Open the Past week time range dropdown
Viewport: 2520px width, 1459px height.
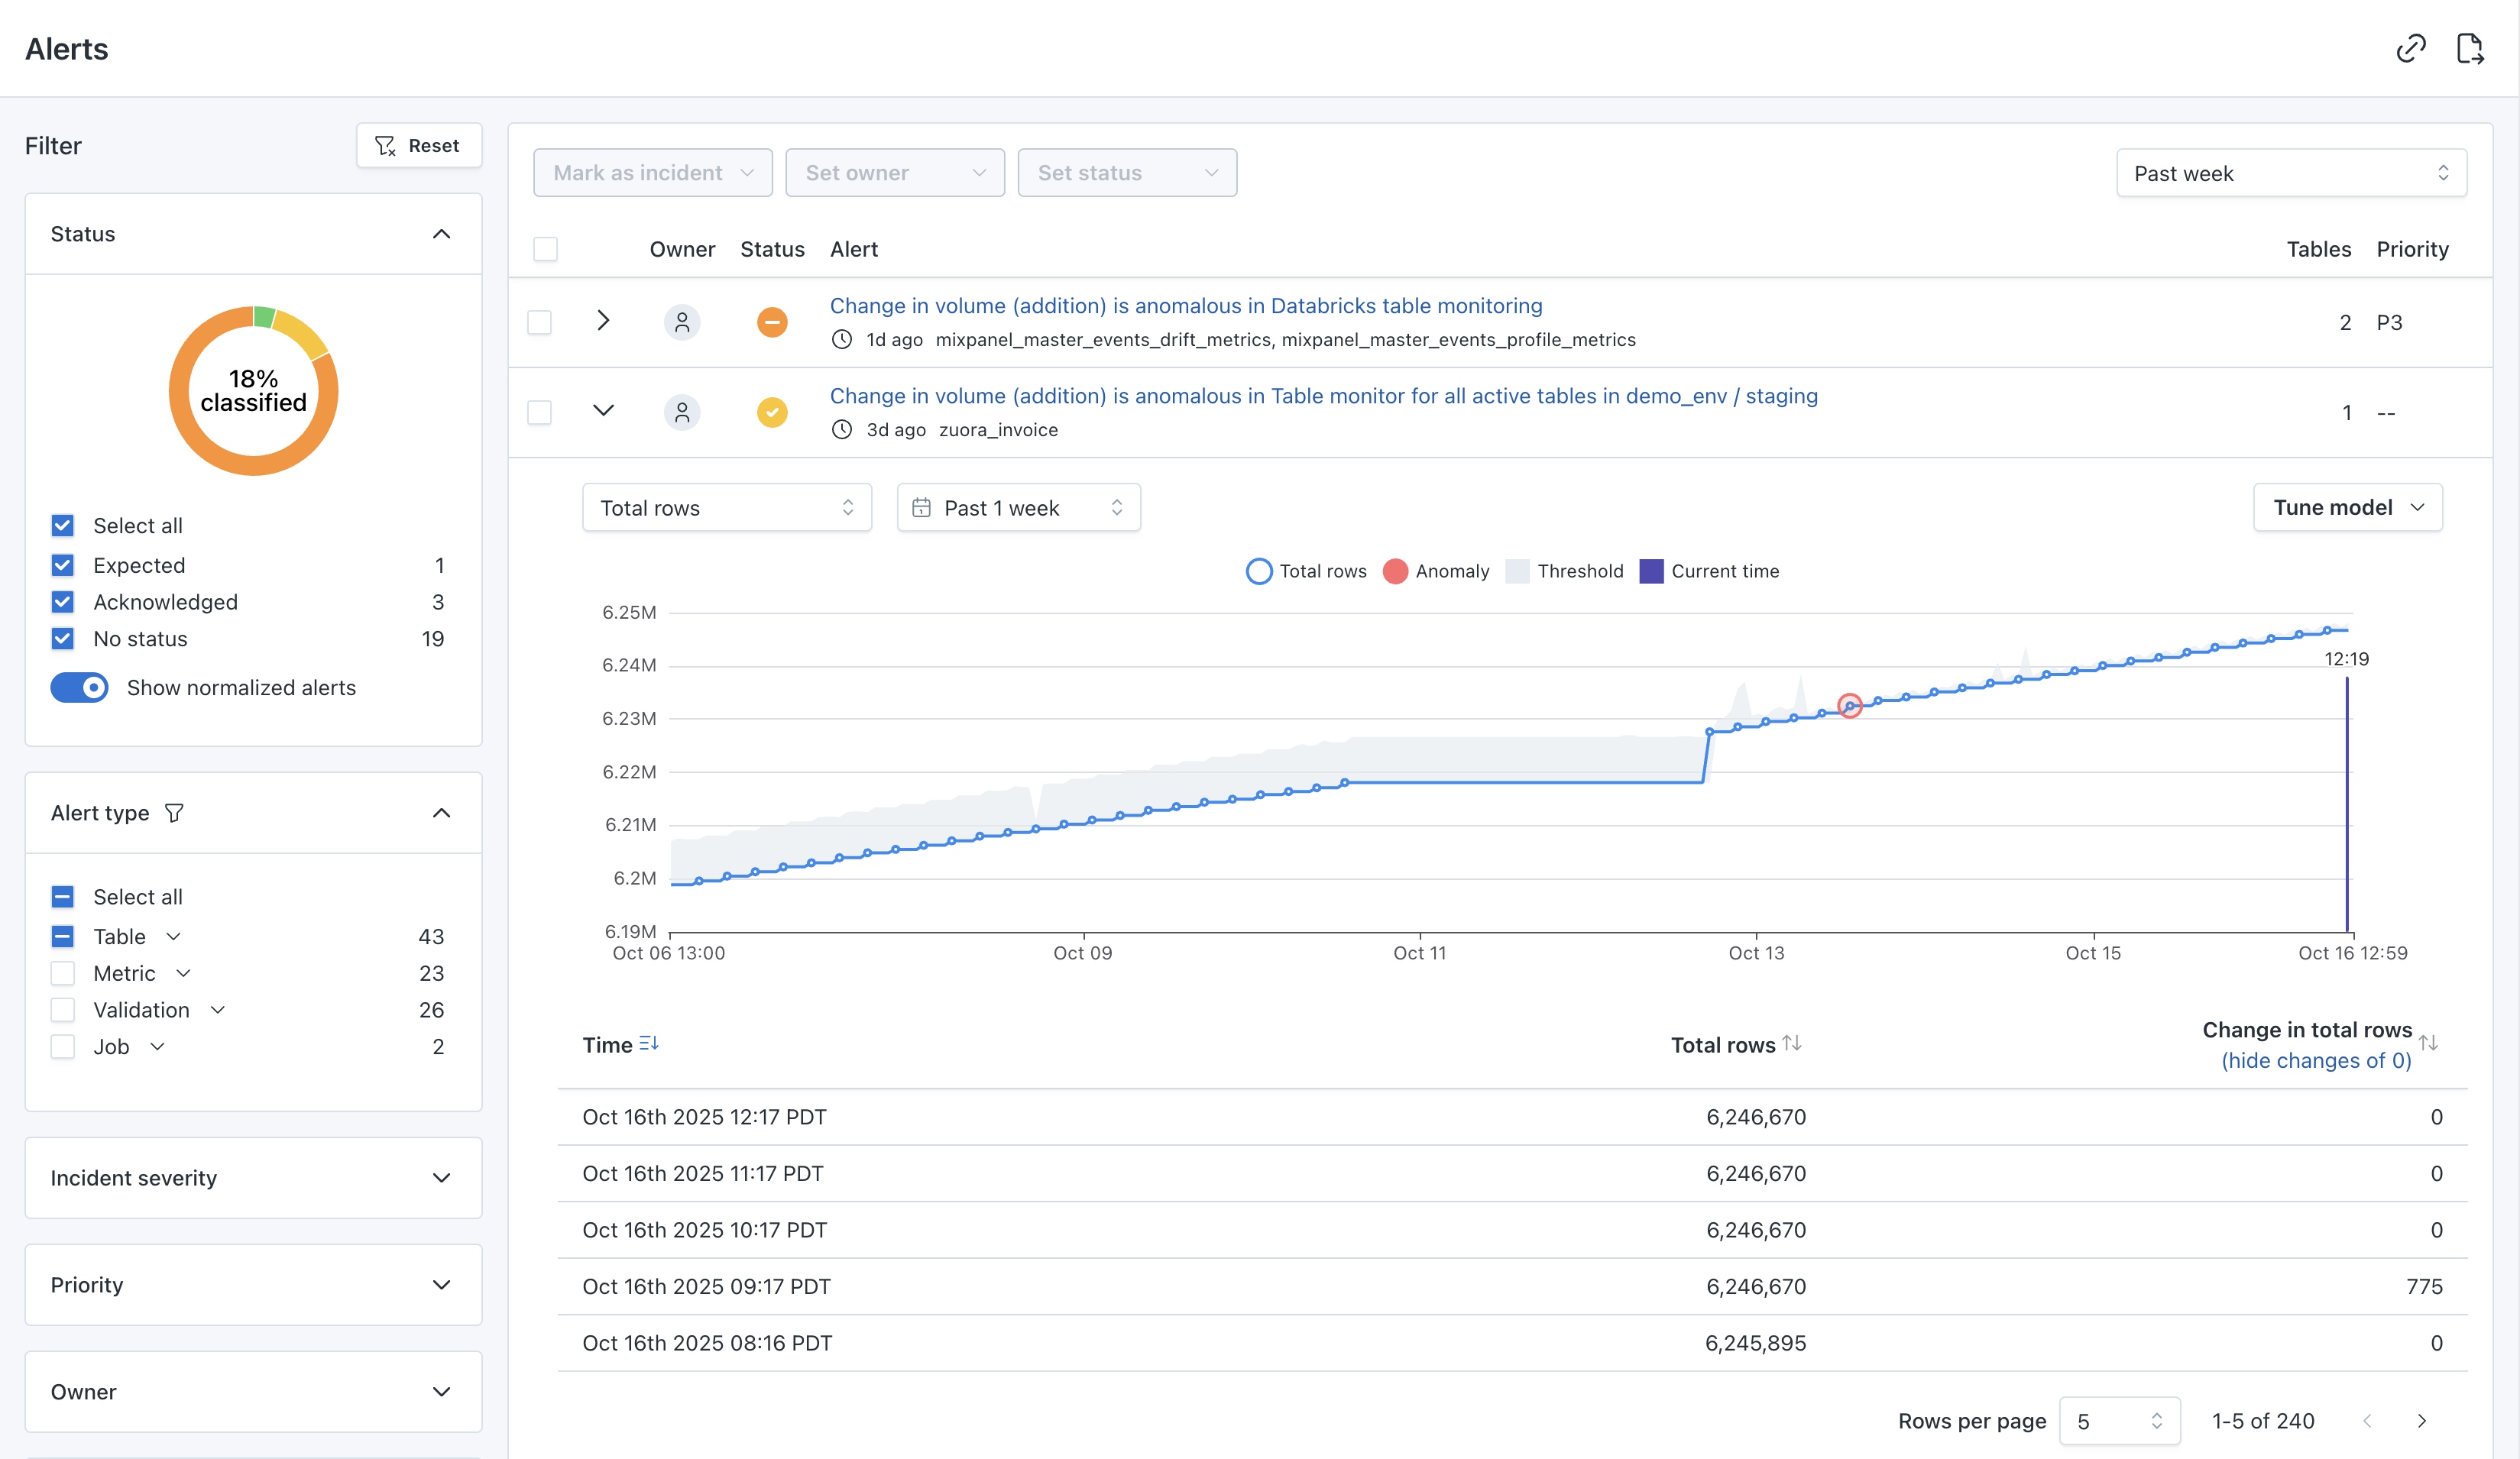coord(2291,173)
